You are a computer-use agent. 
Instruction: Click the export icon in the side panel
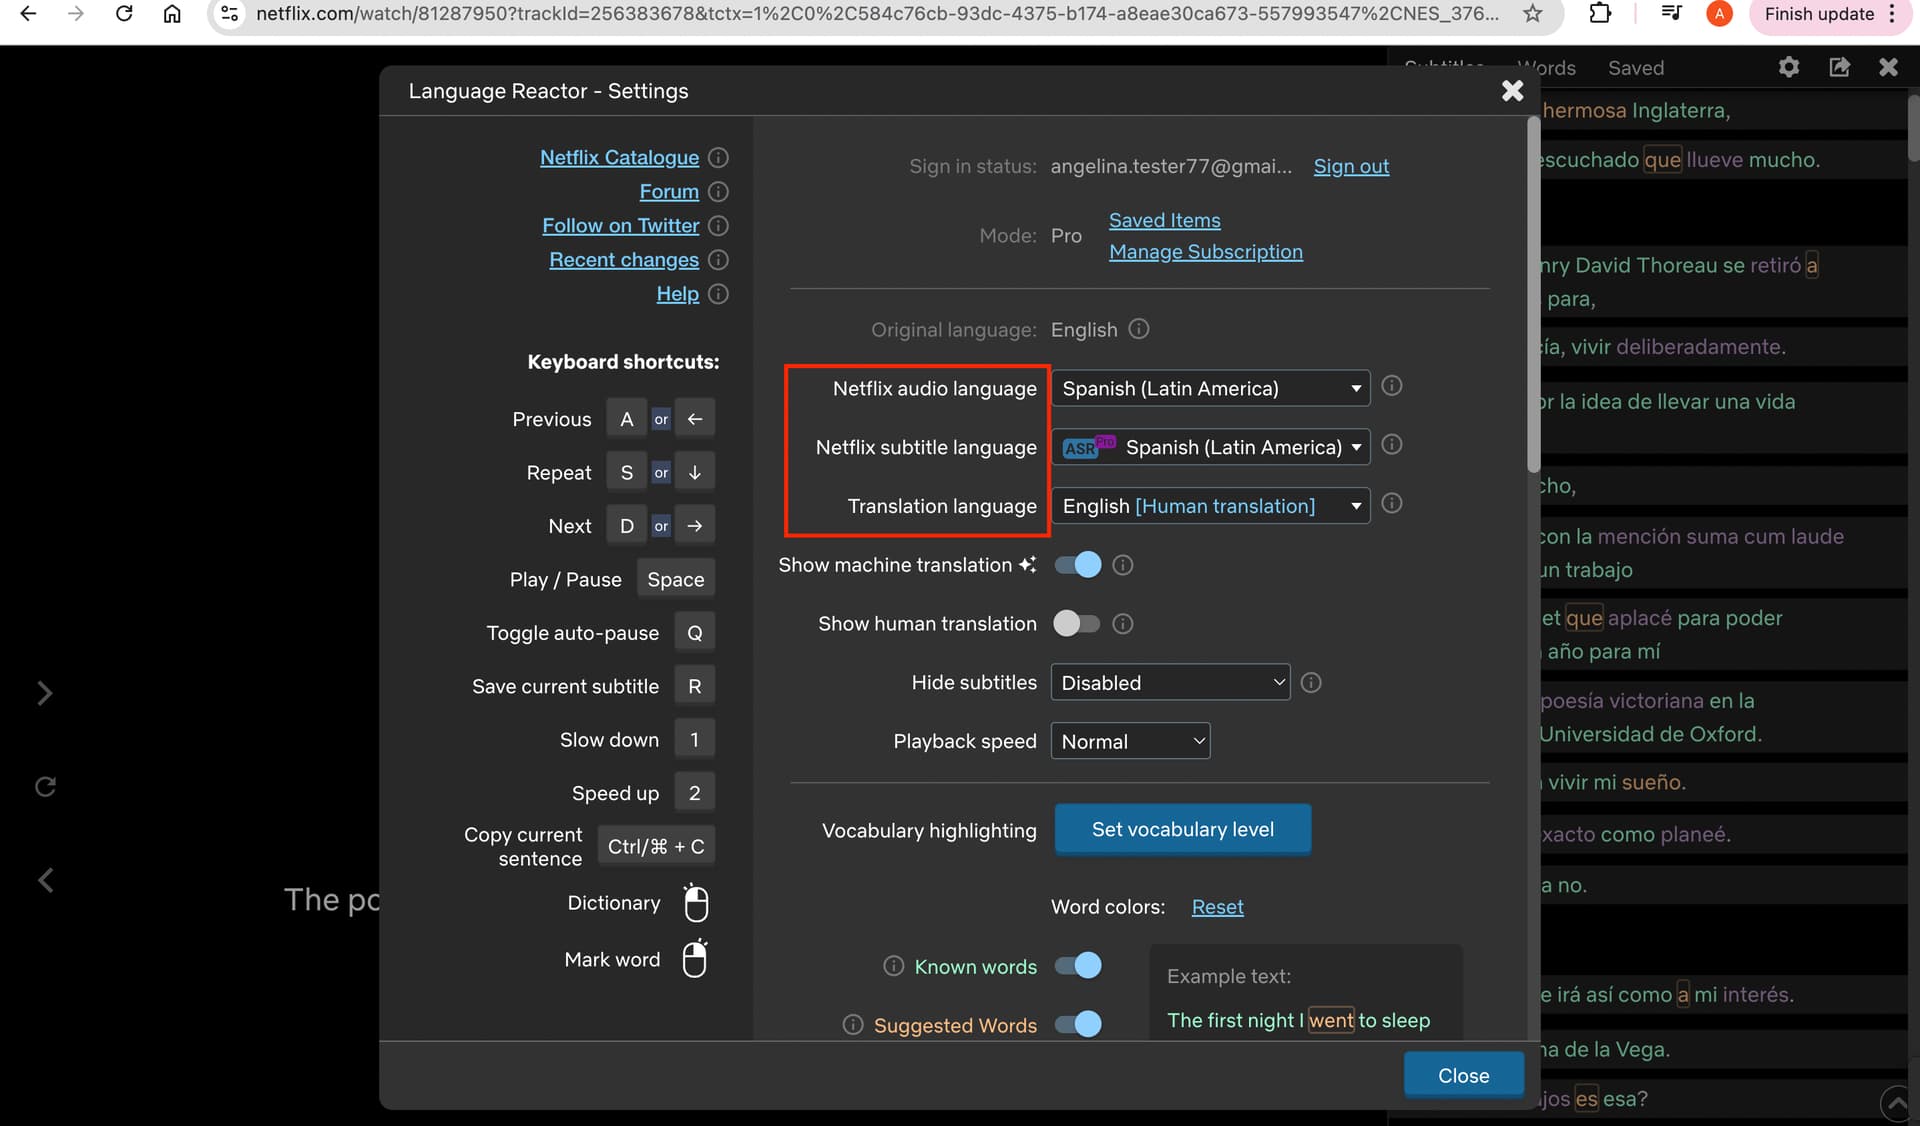pos(1839,67)
